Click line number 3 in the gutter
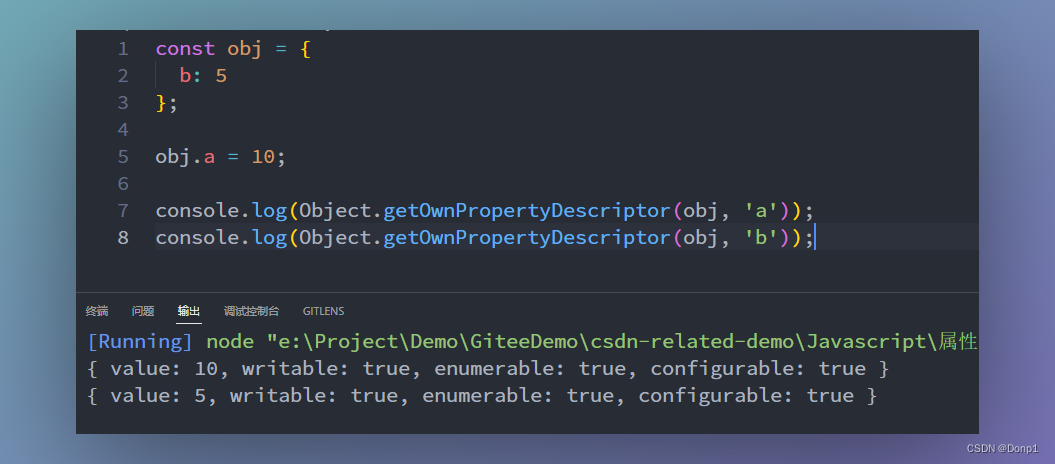 click(122, 103)
